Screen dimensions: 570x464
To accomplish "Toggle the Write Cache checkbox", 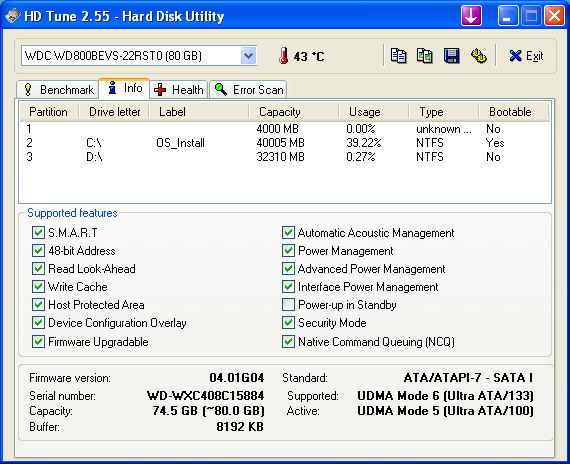I will pyautogui.click(x=38, y=287).
